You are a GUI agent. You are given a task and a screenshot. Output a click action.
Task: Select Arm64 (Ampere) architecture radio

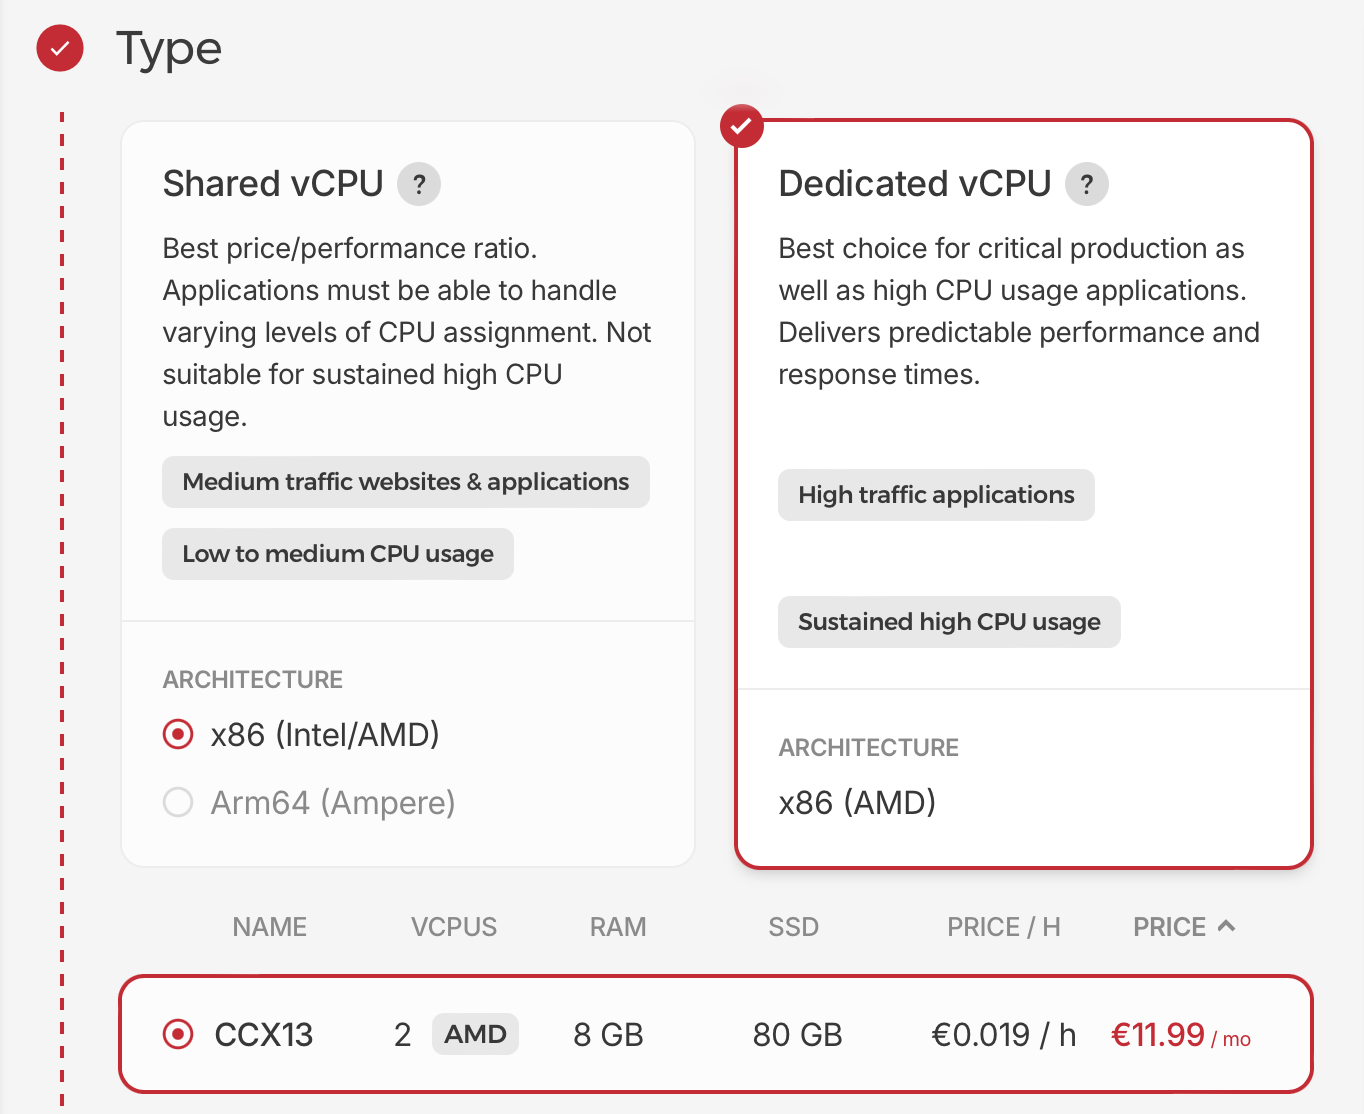178,802
